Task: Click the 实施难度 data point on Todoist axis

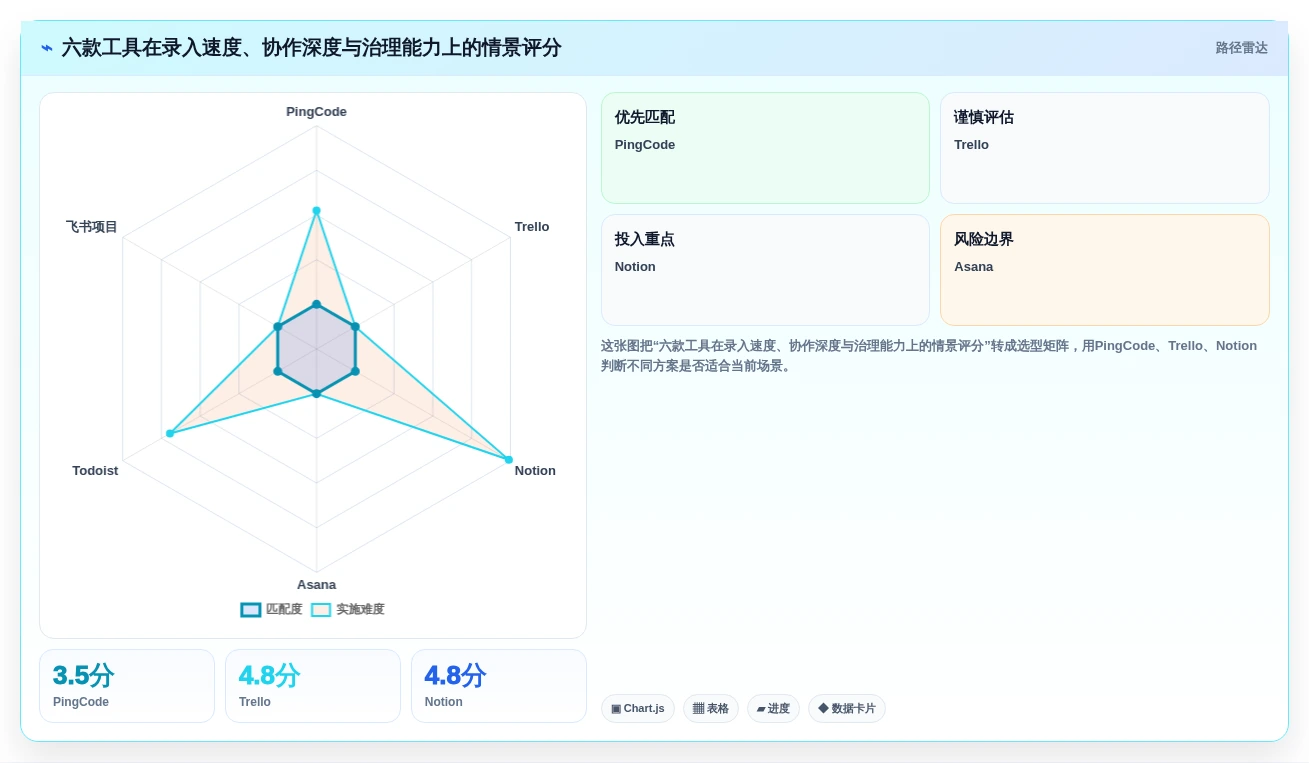Action: [170, 433]
